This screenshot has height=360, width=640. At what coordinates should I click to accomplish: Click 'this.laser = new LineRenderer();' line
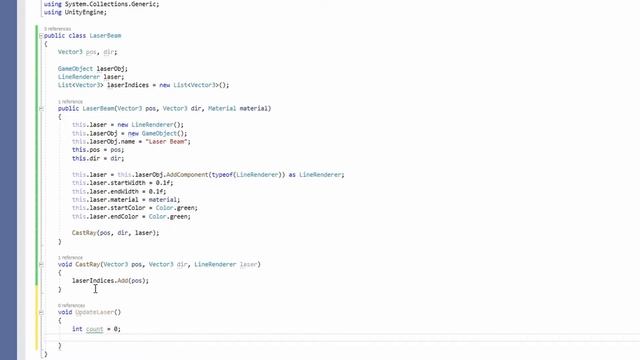(x=128, y=124)
